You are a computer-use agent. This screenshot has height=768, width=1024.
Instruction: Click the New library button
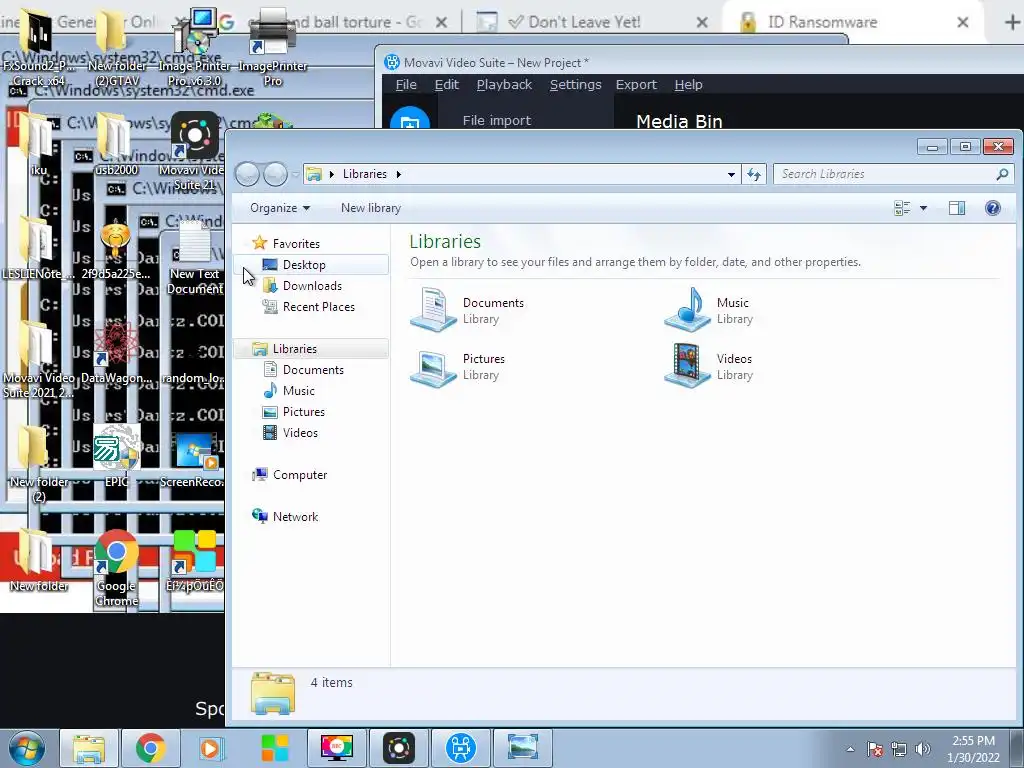pos(370,208)
